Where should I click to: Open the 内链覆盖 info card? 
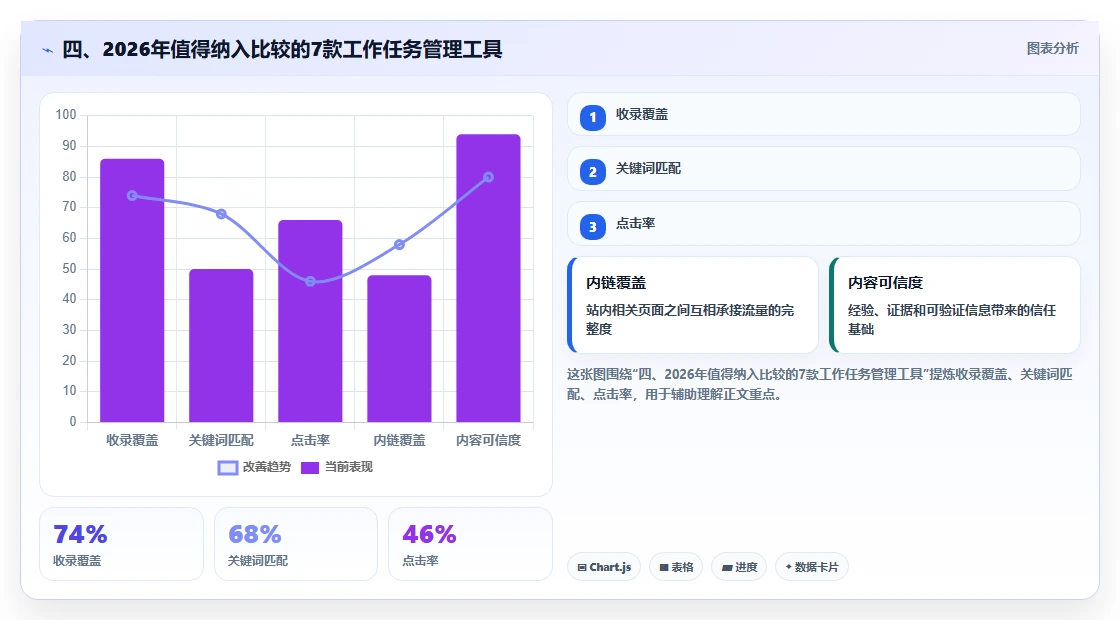(x=693, y=305)
